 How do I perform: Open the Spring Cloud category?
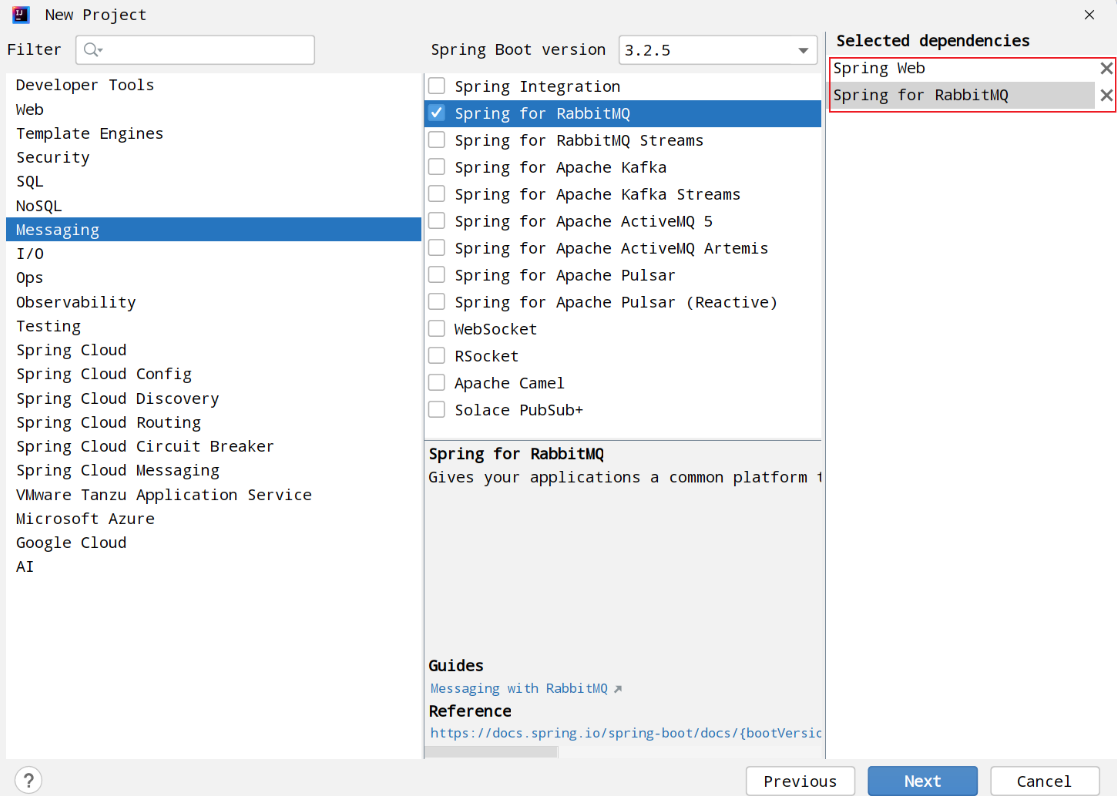pos(214,350)
